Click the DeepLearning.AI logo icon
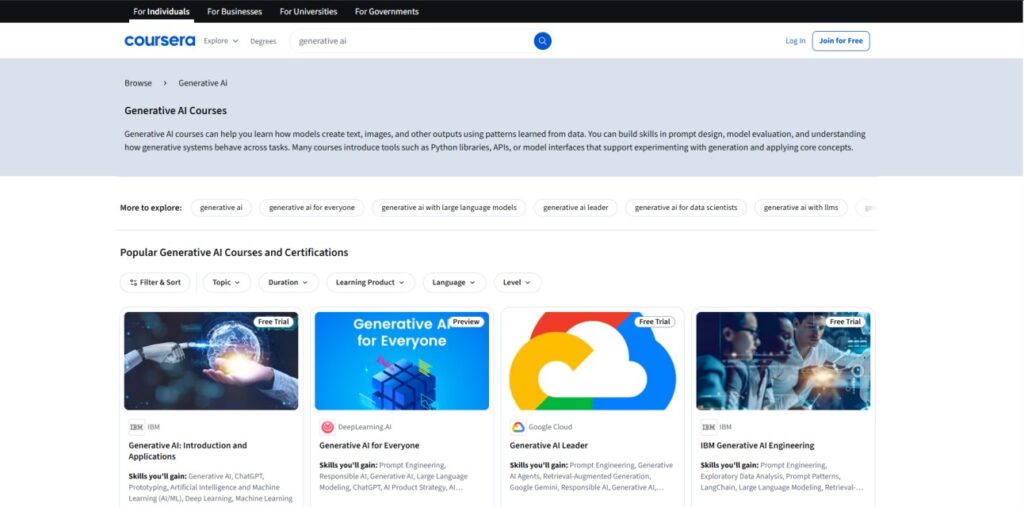 coord(327,427)
